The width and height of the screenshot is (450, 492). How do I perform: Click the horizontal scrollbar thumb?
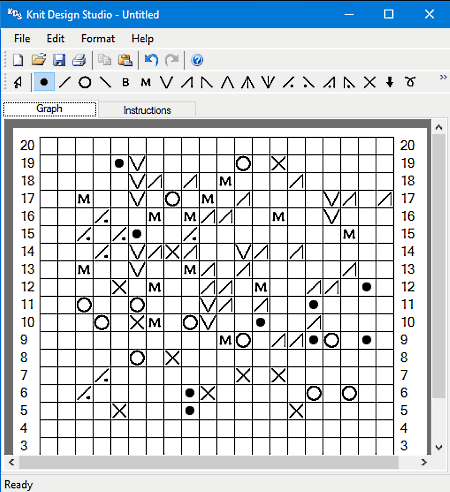coord(209,462)
